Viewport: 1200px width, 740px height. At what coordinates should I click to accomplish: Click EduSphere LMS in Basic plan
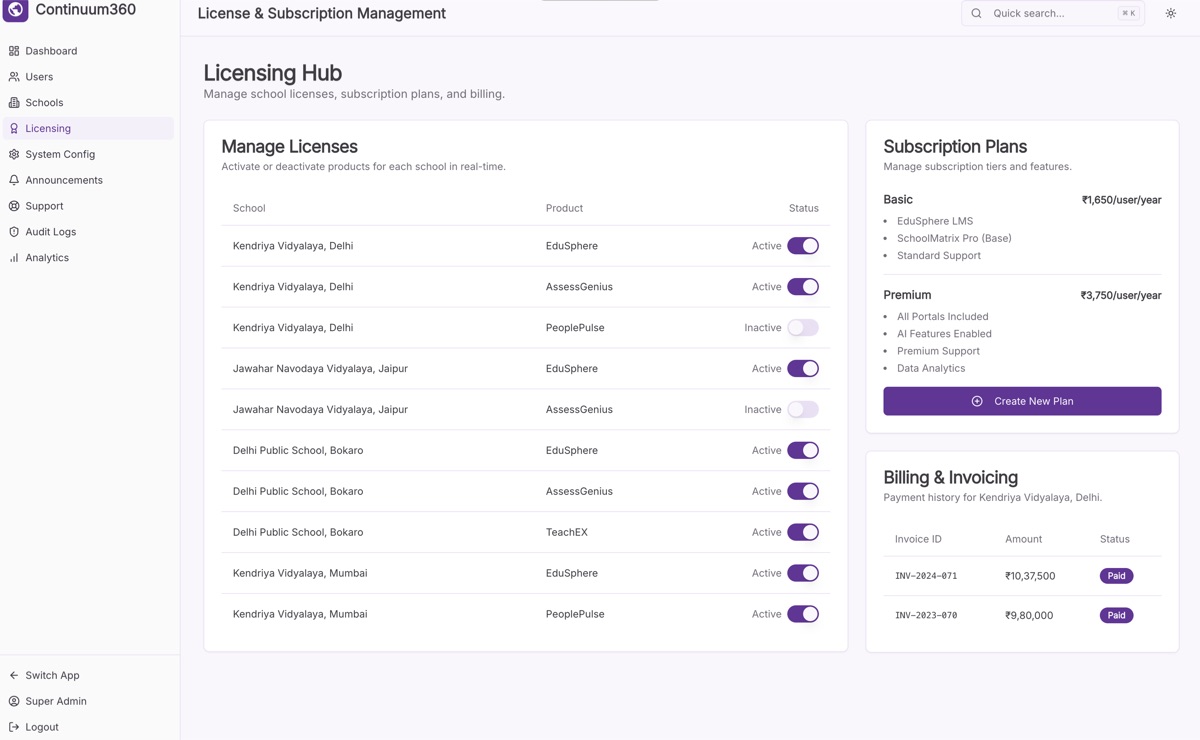935,222
